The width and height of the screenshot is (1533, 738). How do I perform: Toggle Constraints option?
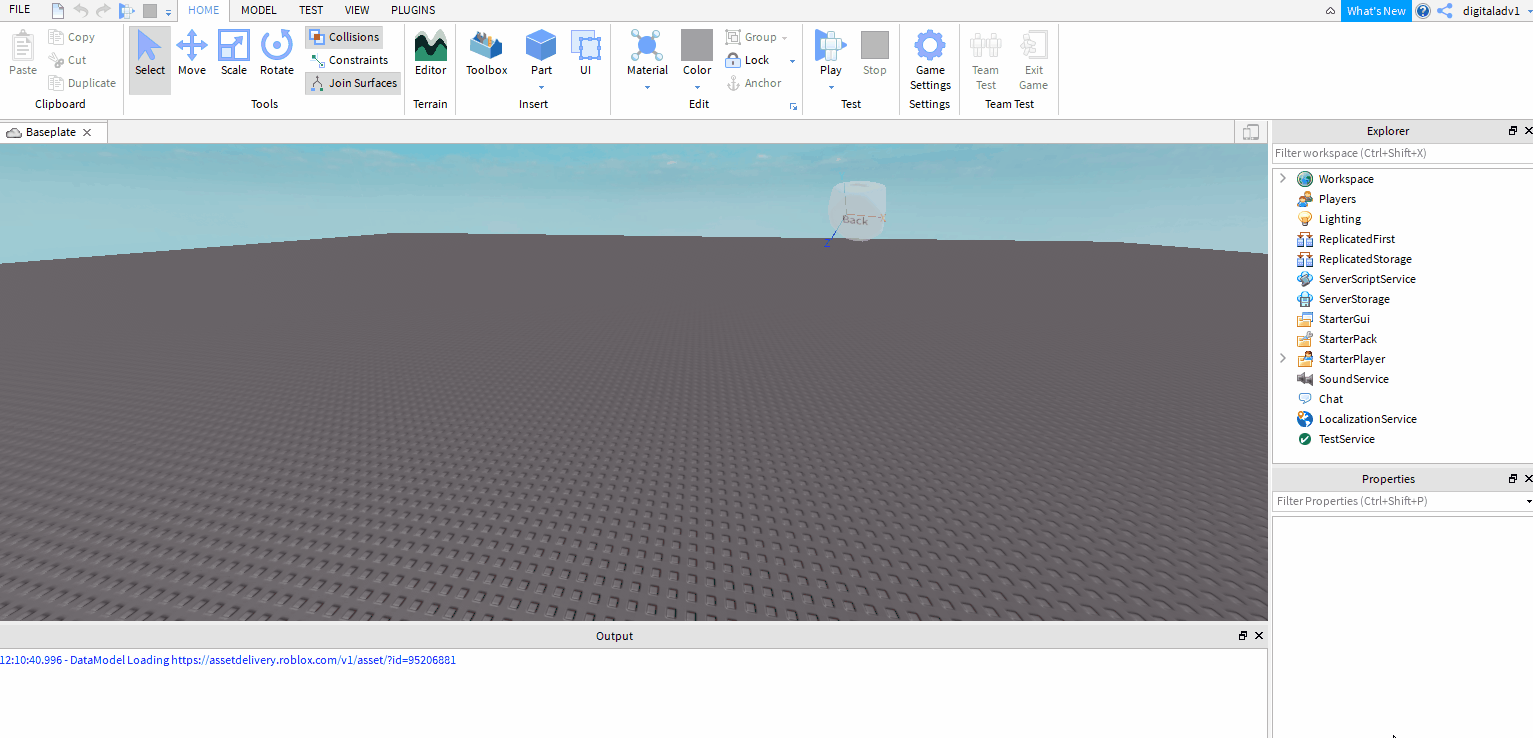348,60
